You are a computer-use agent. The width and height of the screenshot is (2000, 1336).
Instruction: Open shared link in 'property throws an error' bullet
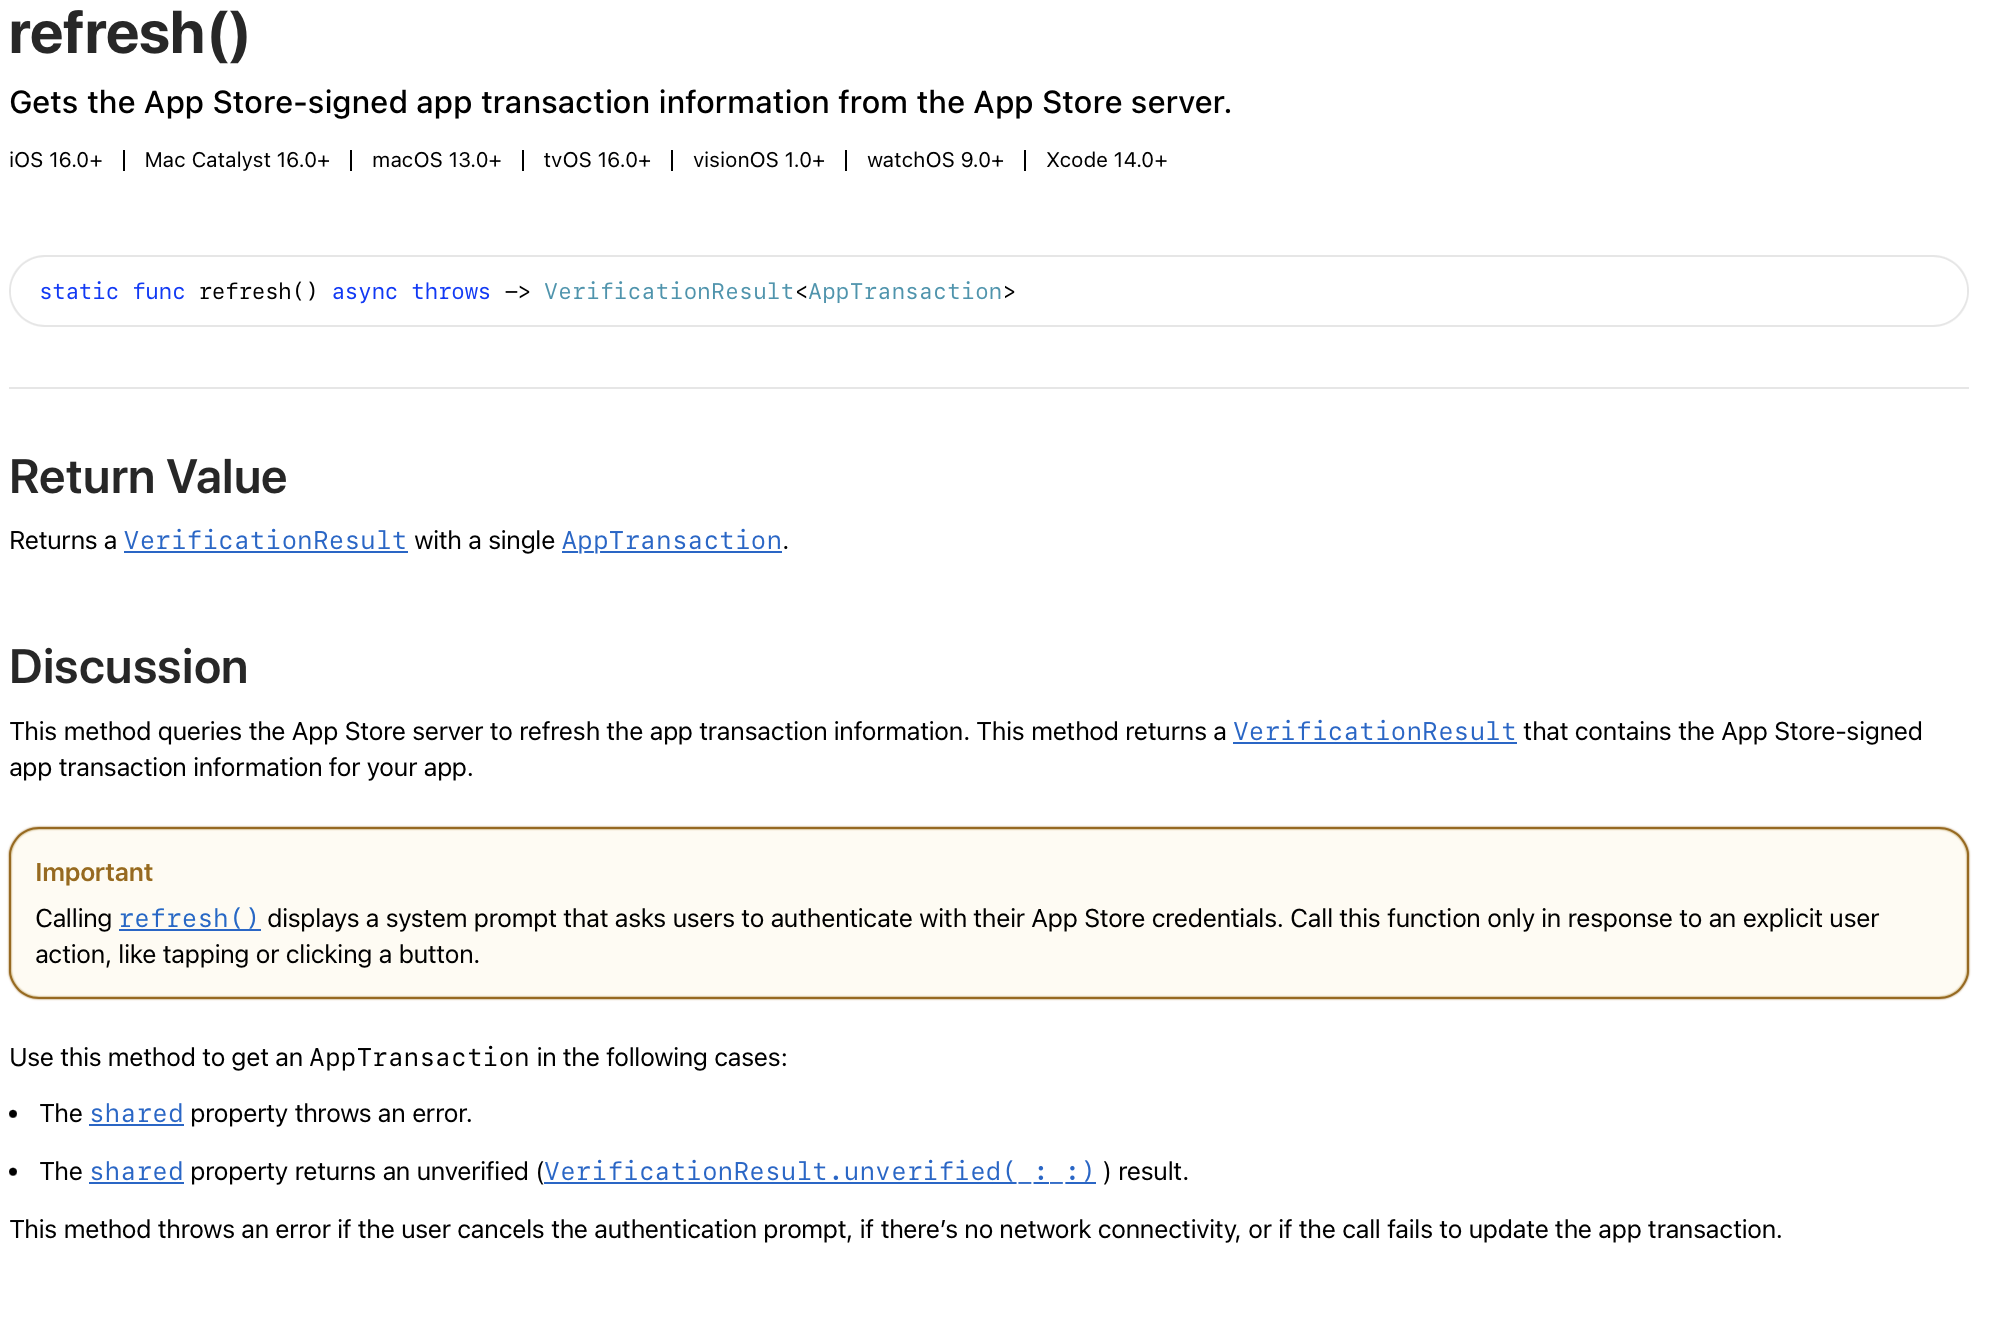[136, 1114]
